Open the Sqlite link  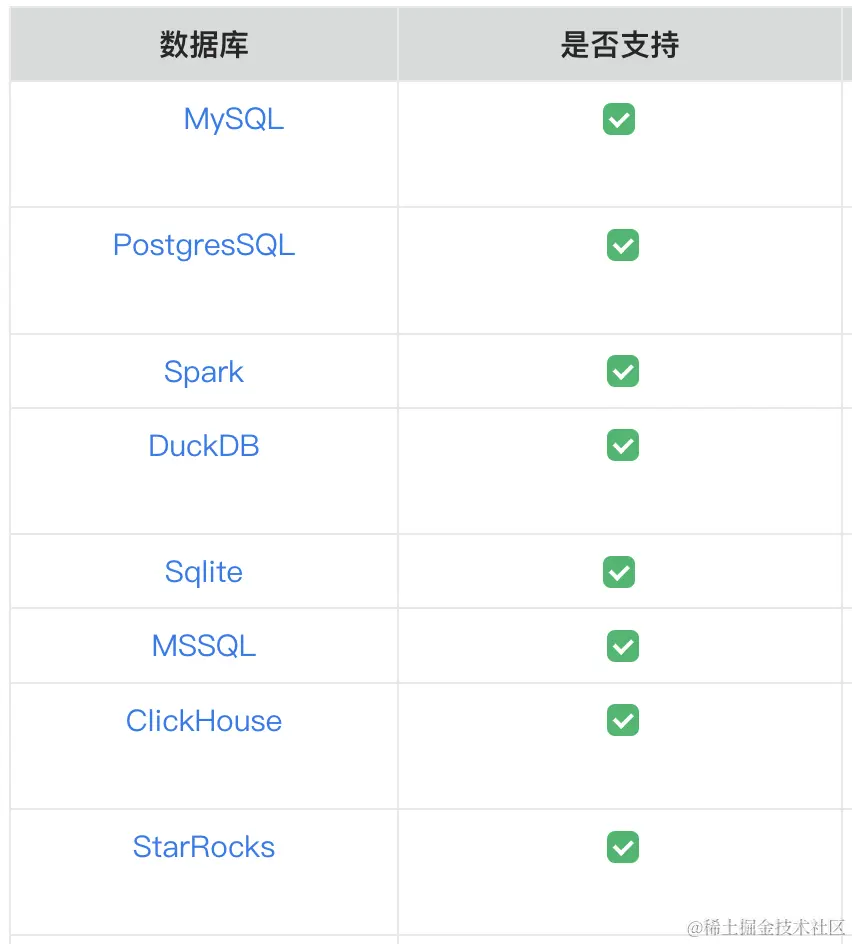(204, 572)
